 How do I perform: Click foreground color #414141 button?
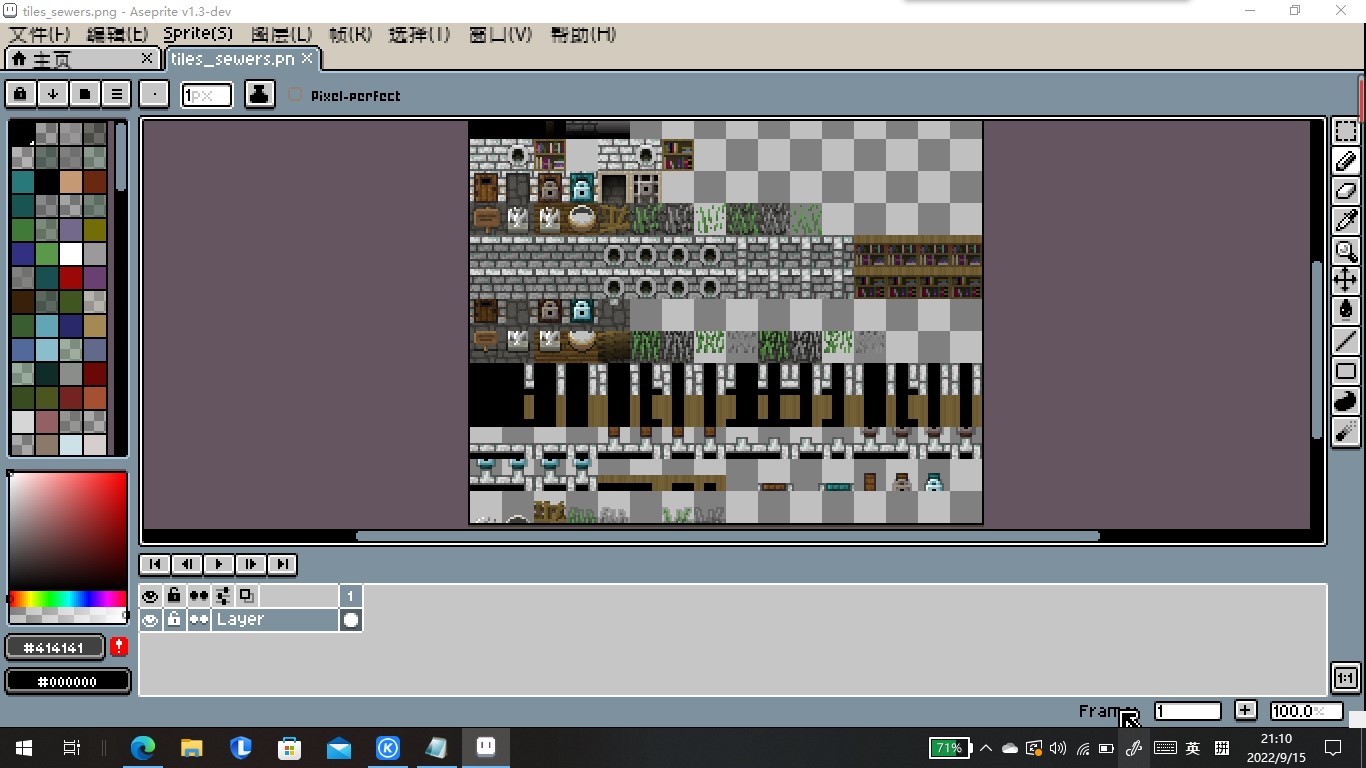[x=56, y=648]
